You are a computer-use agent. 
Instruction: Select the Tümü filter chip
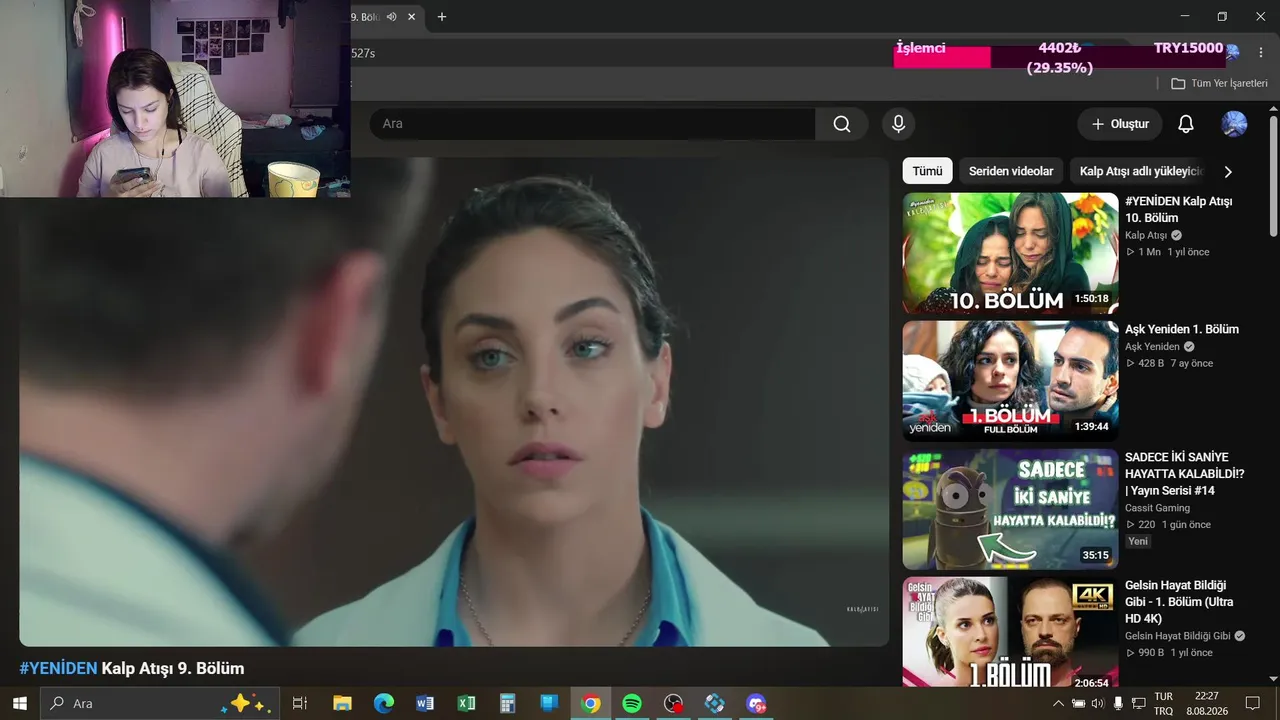(x=927, y=171)
